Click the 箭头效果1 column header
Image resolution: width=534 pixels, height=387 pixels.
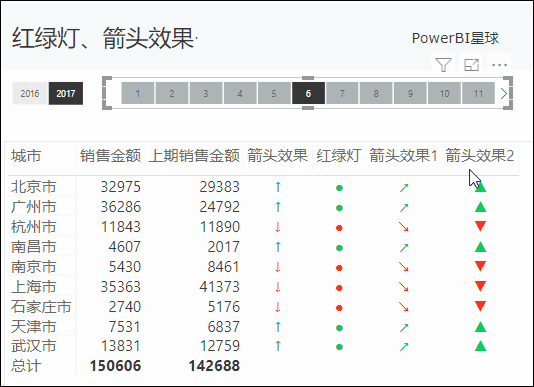(x=403, y=156)
